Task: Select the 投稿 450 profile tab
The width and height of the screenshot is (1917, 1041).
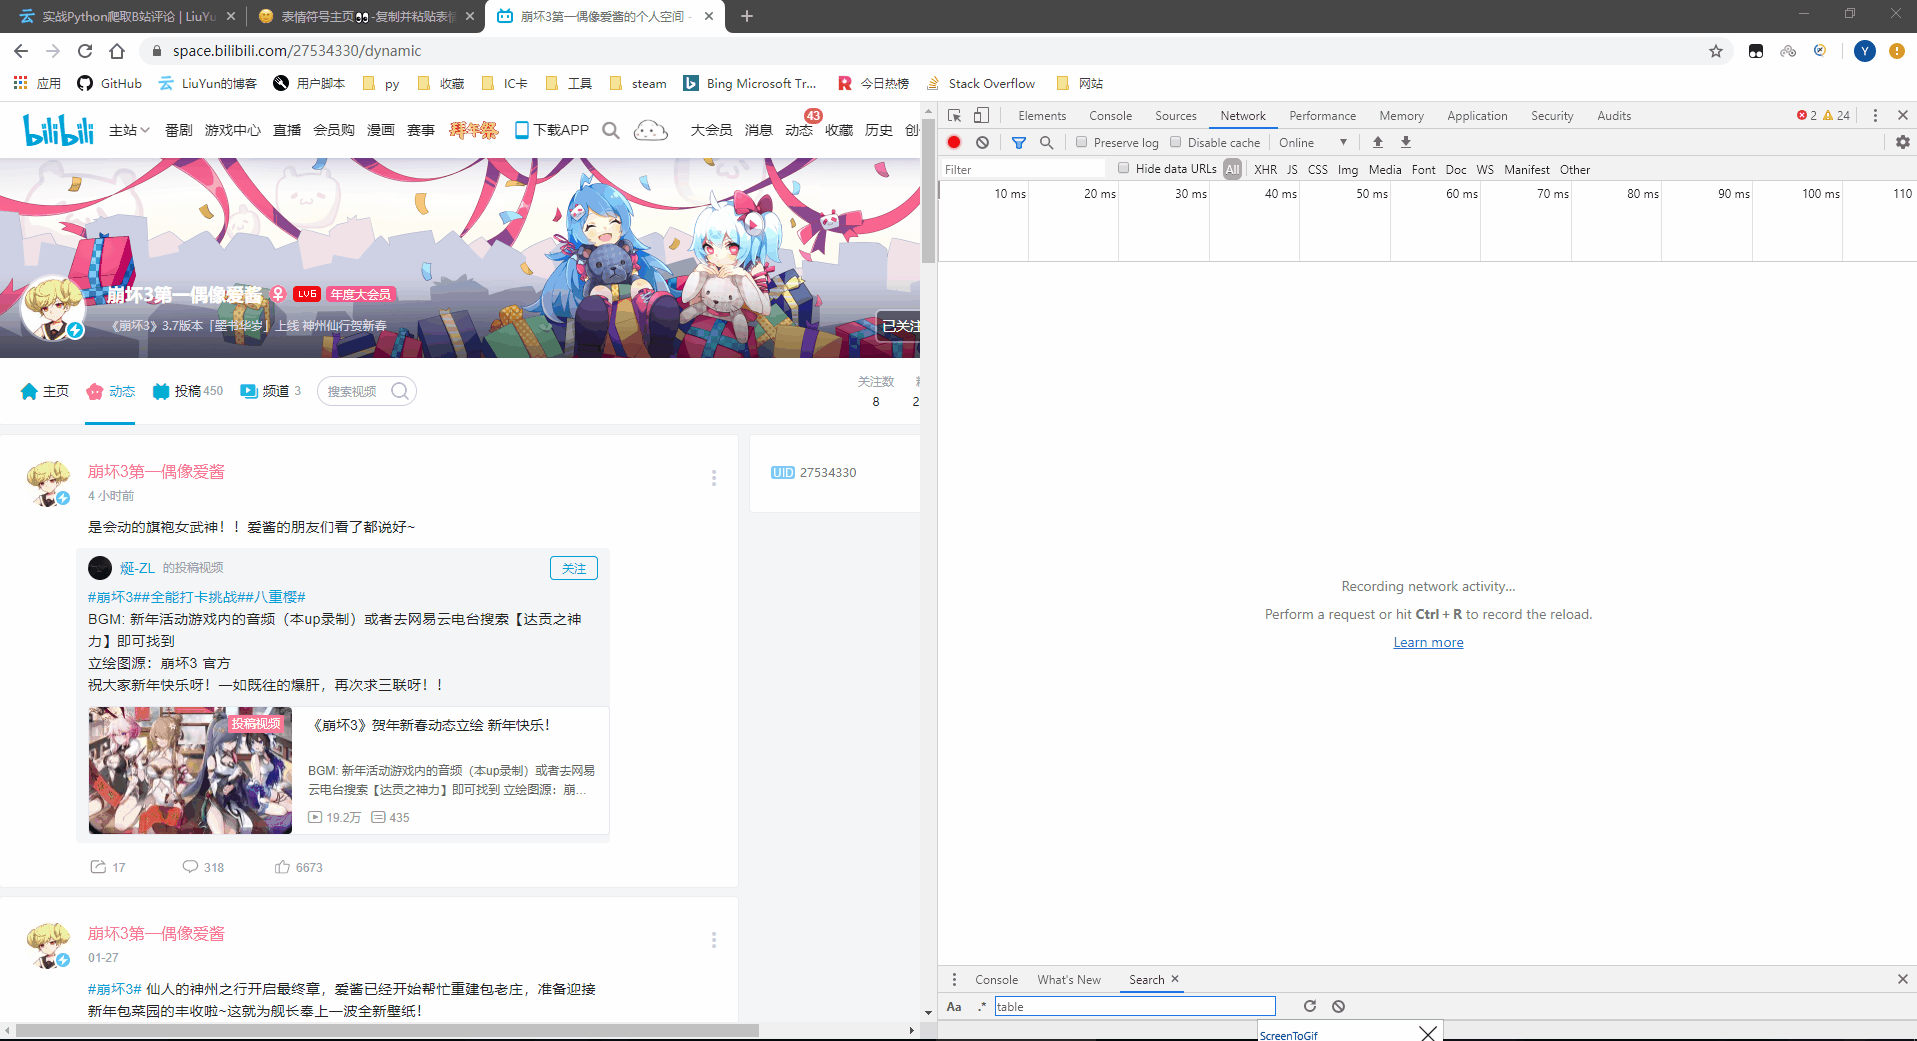Action: 187,391
